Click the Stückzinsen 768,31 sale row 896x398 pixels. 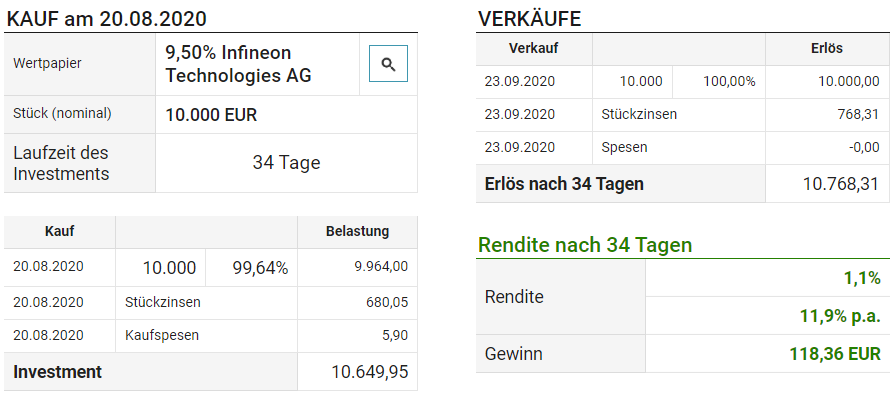click(x=683, y=114)
